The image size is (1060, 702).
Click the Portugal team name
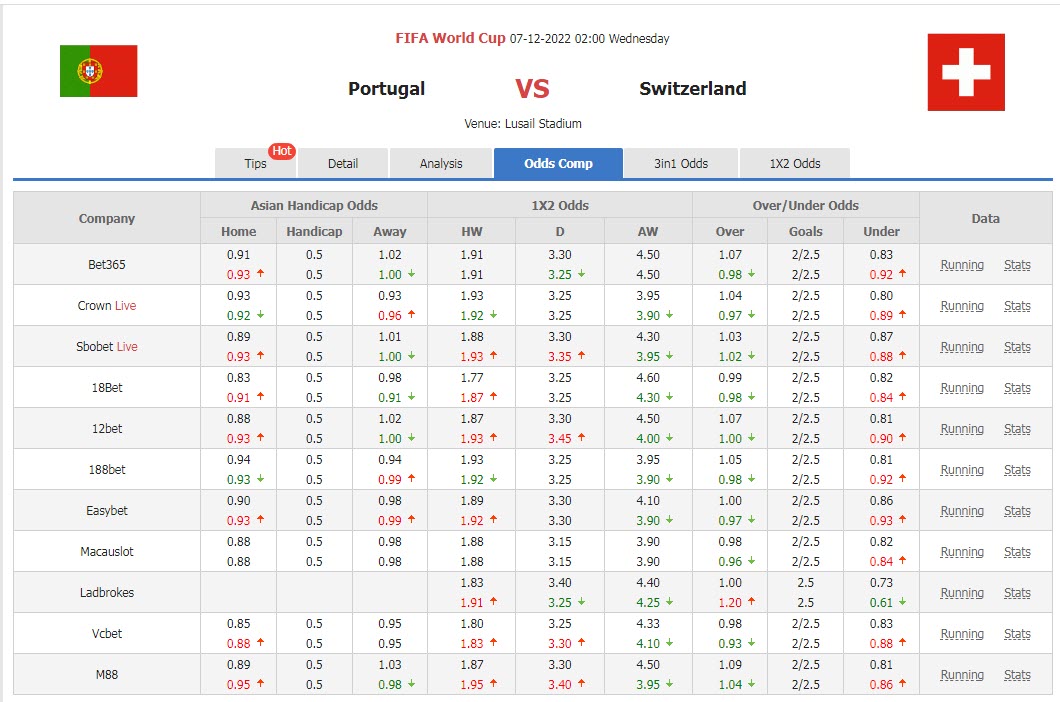coord(386,89)
